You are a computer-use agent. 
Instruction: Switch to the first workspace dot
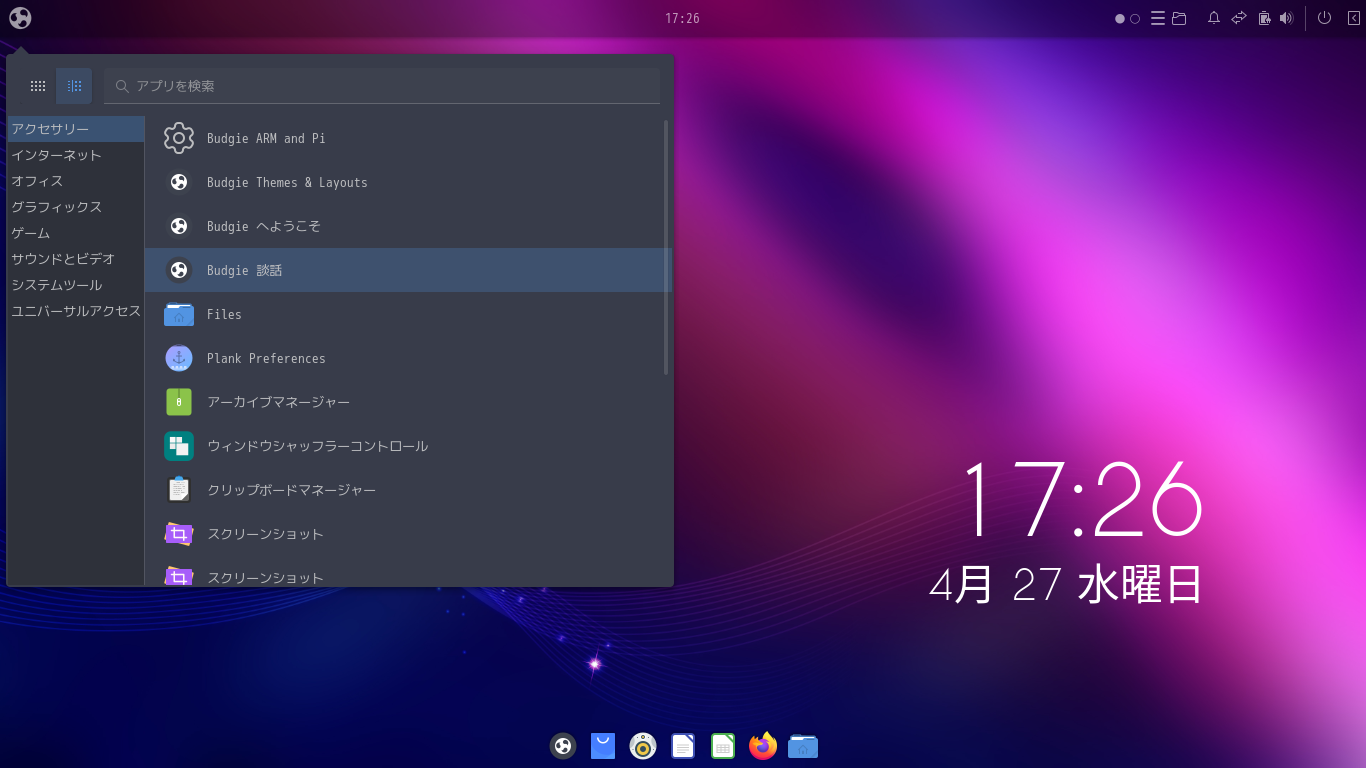(x=1120, y=19)
